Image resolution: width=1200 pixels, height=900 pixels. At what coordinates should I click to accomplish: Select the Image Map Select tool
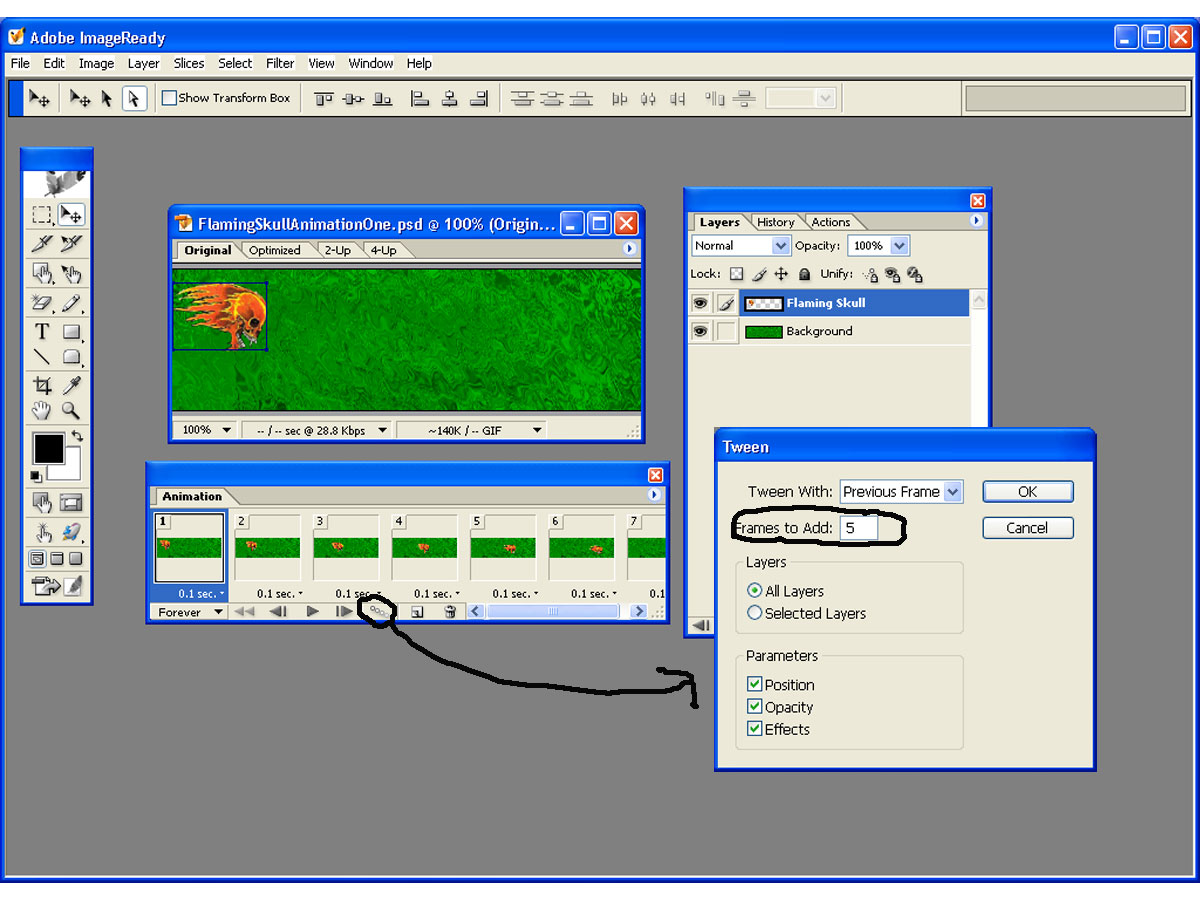[x=71, y=273]
